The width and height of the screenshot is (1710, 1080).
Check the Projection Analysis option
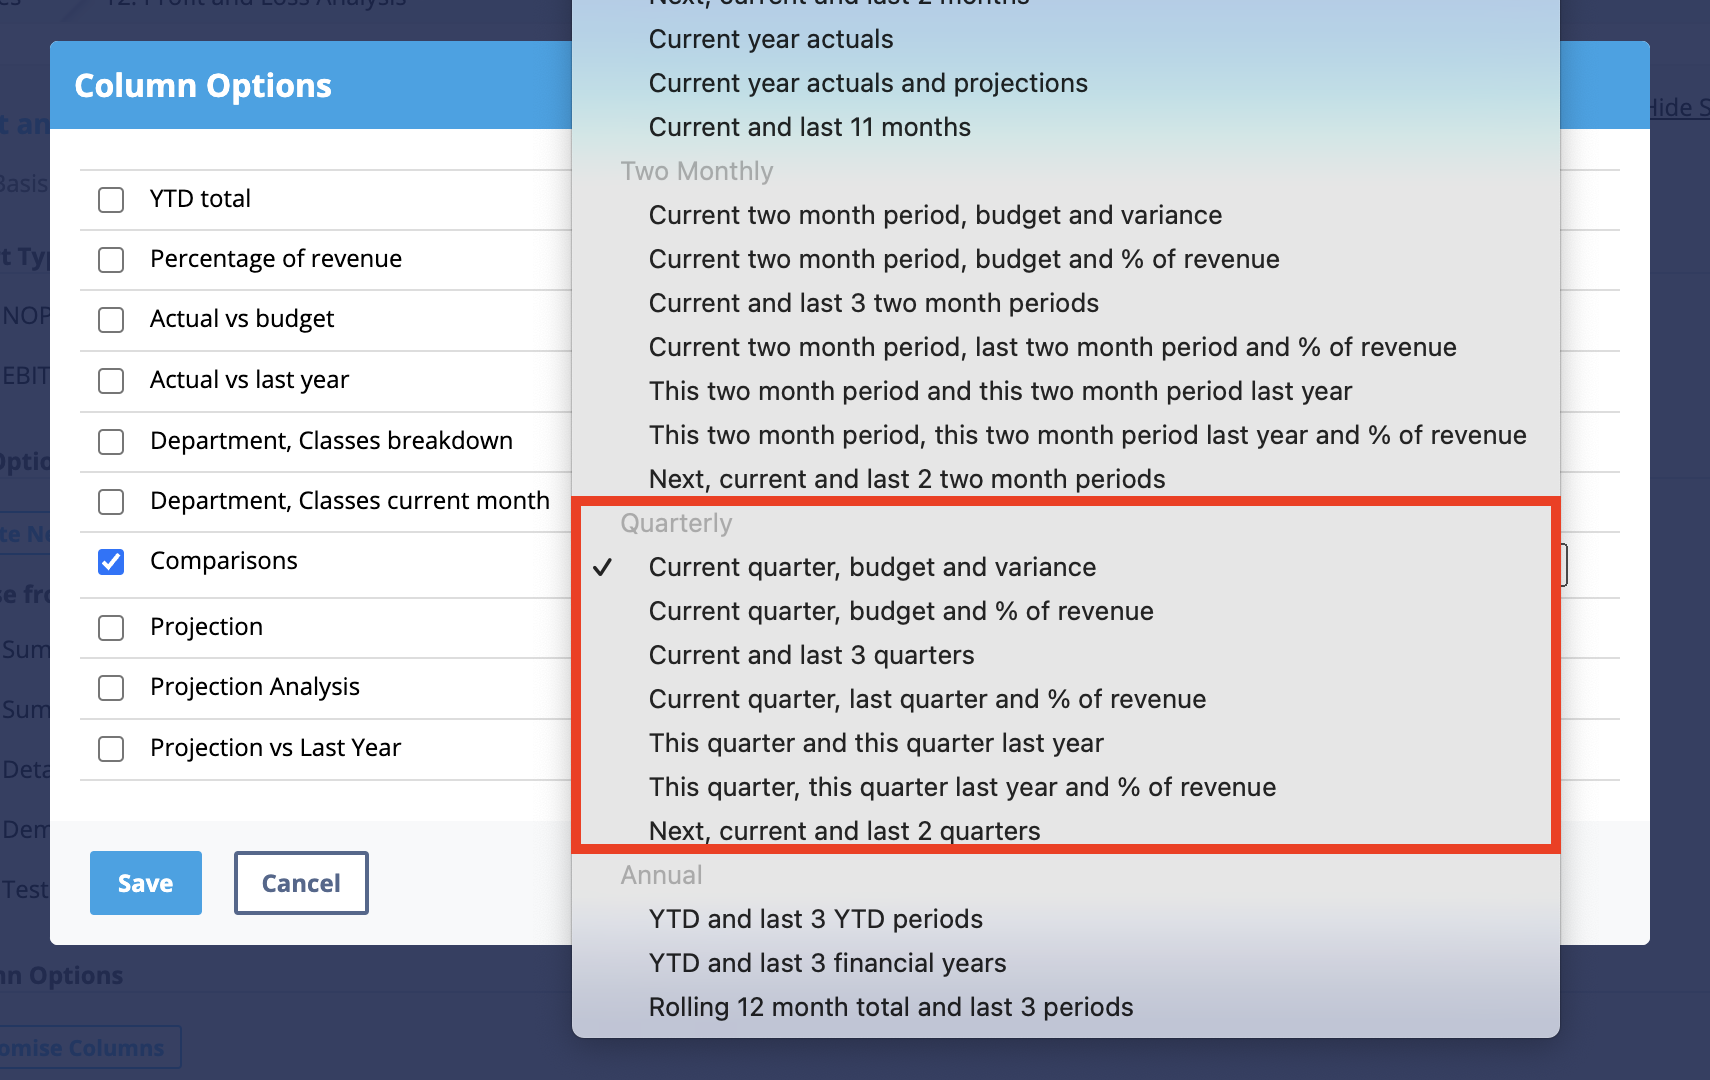[x=111, y=687]
